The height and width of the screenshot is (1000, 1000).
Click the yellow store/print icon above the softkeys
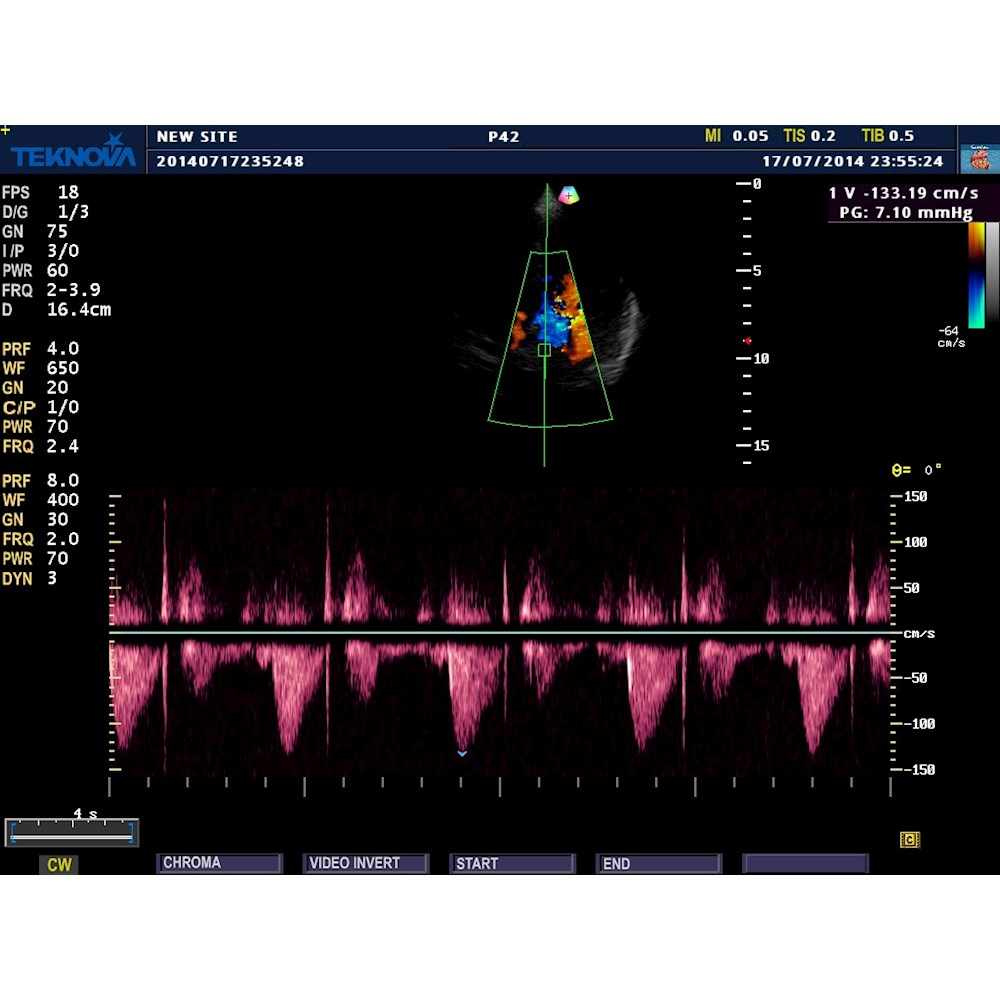tap(909, 840)
